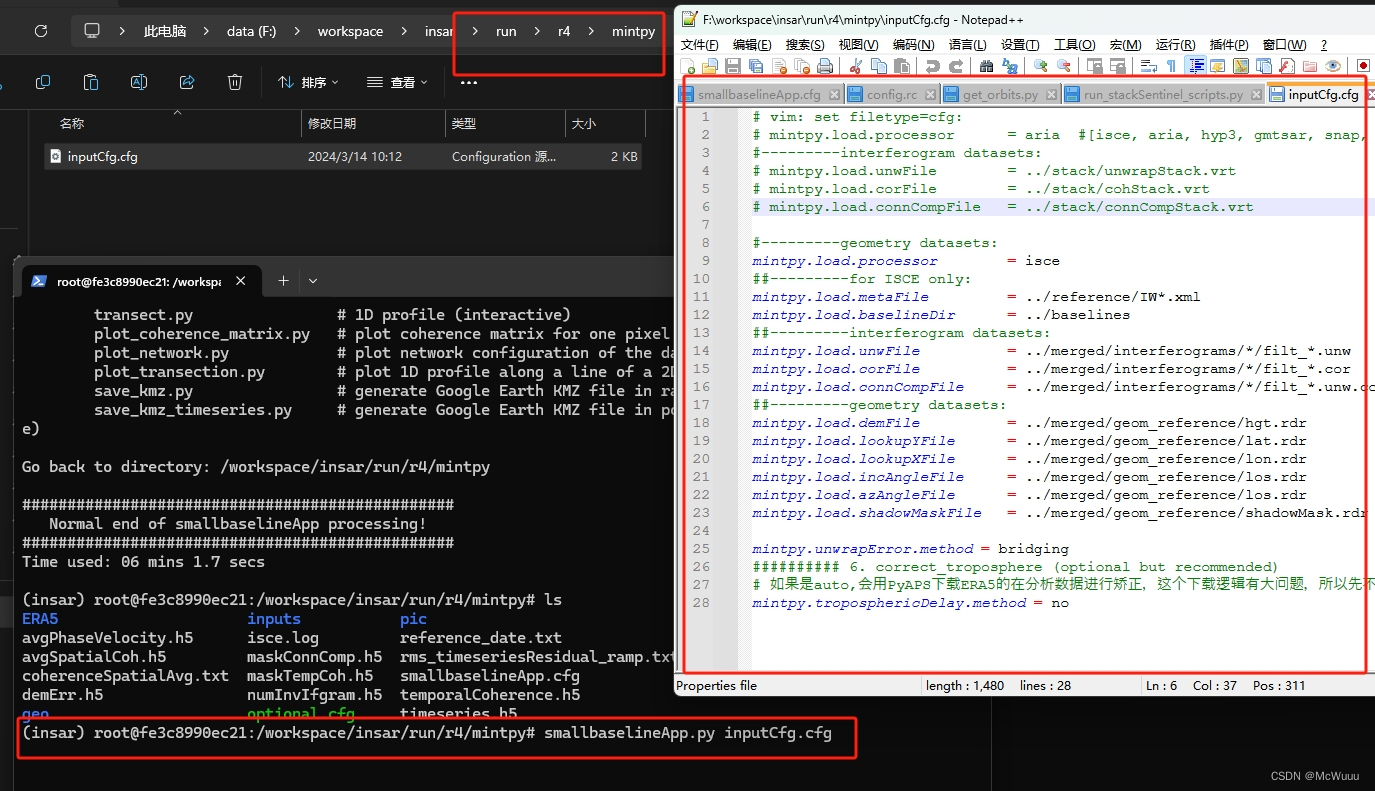Open the 排序 sort dropdown in Explorer

307,82
